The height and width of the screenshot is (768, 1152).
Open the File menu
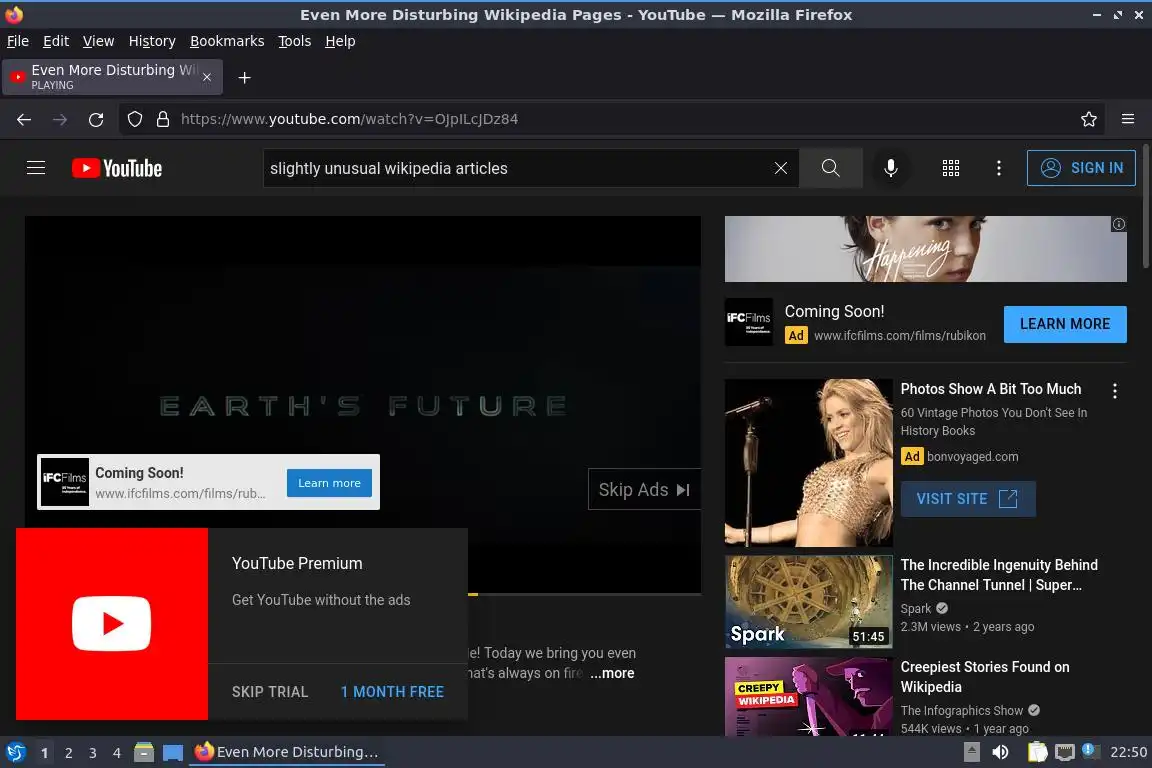click(18, 41)
